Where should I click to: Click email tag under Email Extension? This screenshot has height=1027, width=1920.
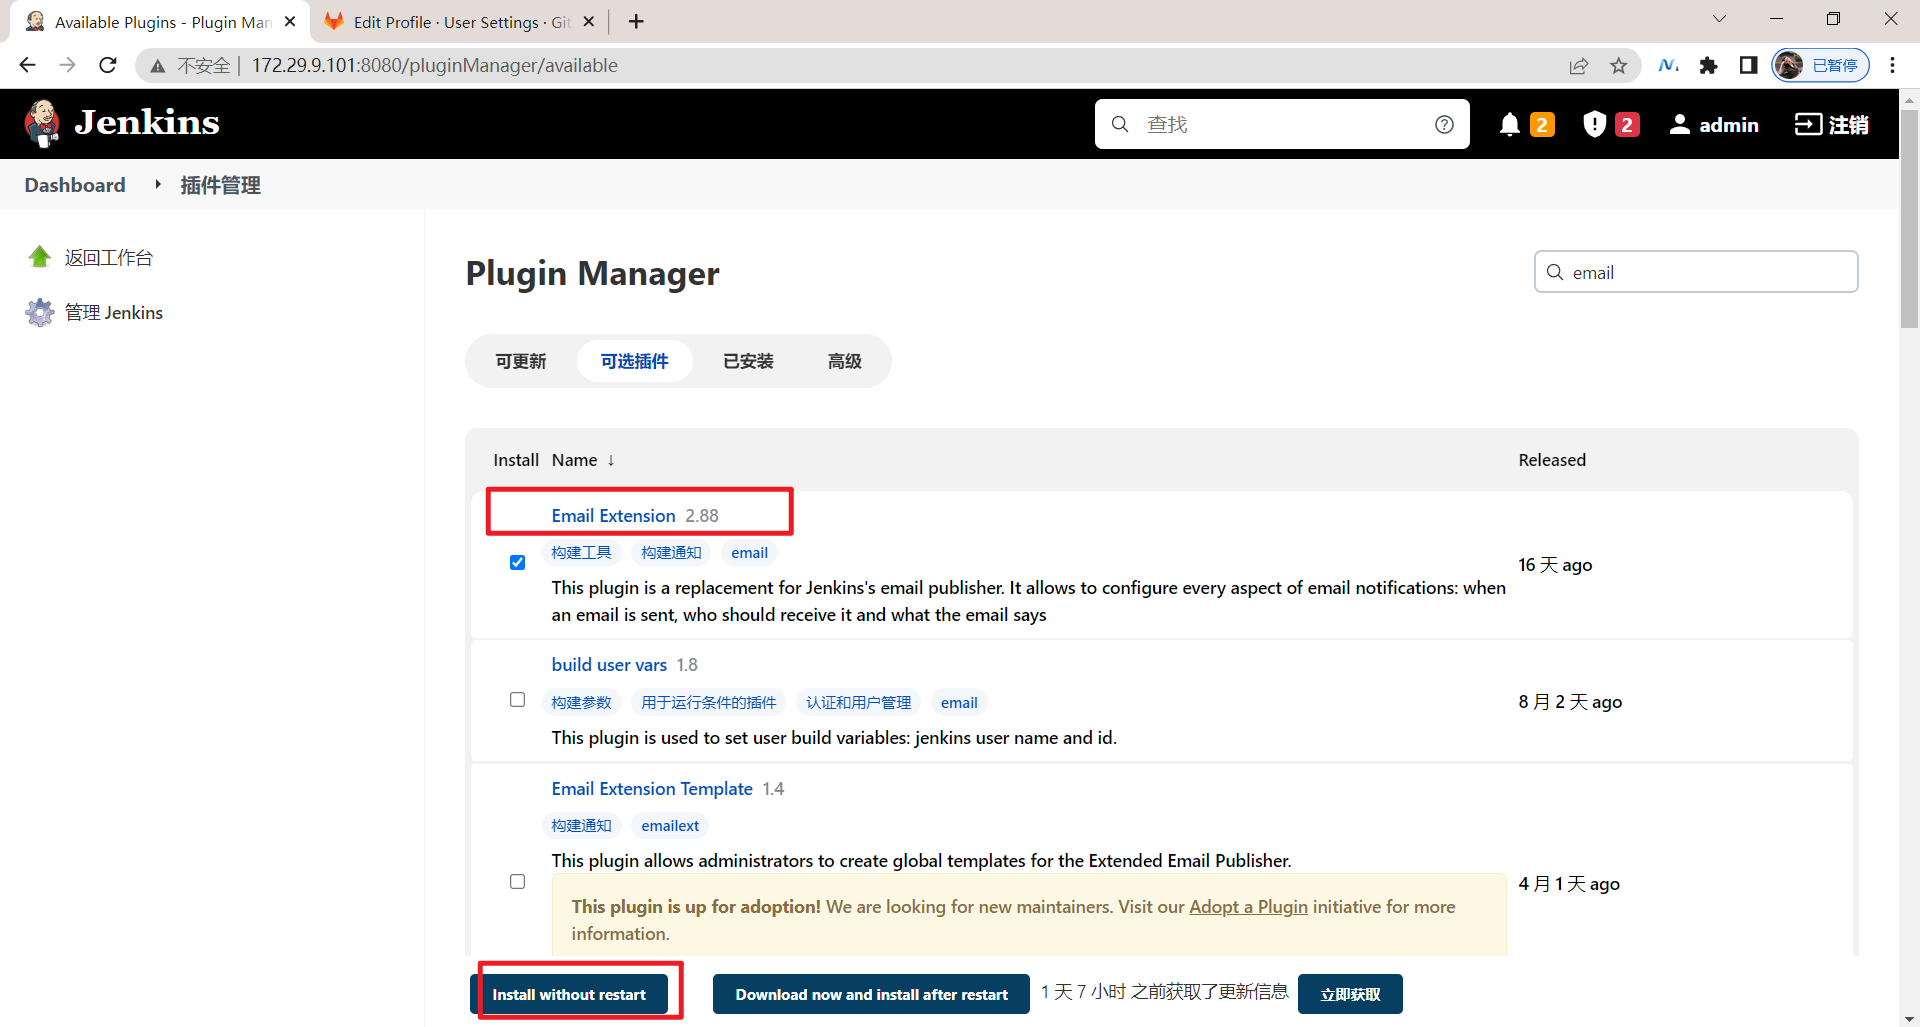(x=749, y=553)
